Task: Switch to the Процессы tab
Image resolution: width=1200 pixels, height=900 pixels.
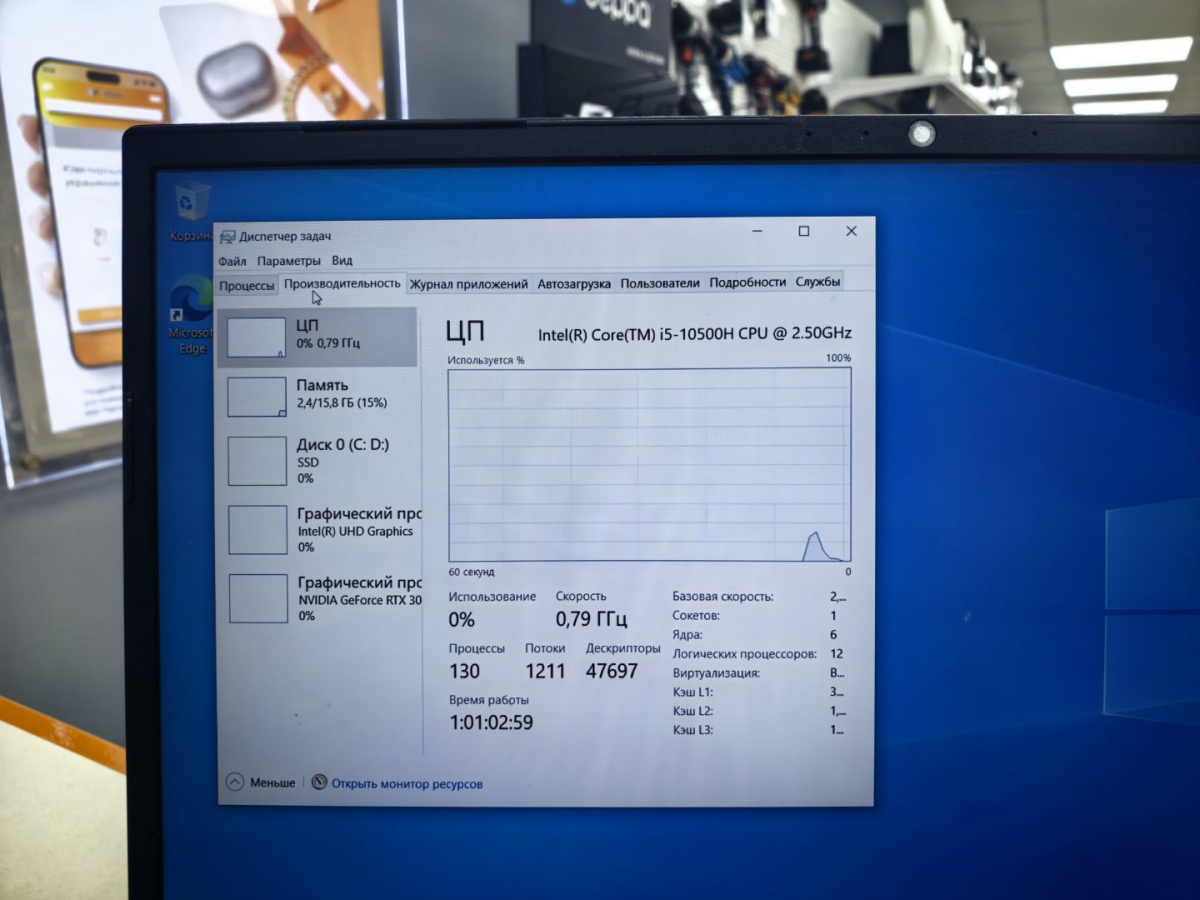Action: (x=247, y=285)
